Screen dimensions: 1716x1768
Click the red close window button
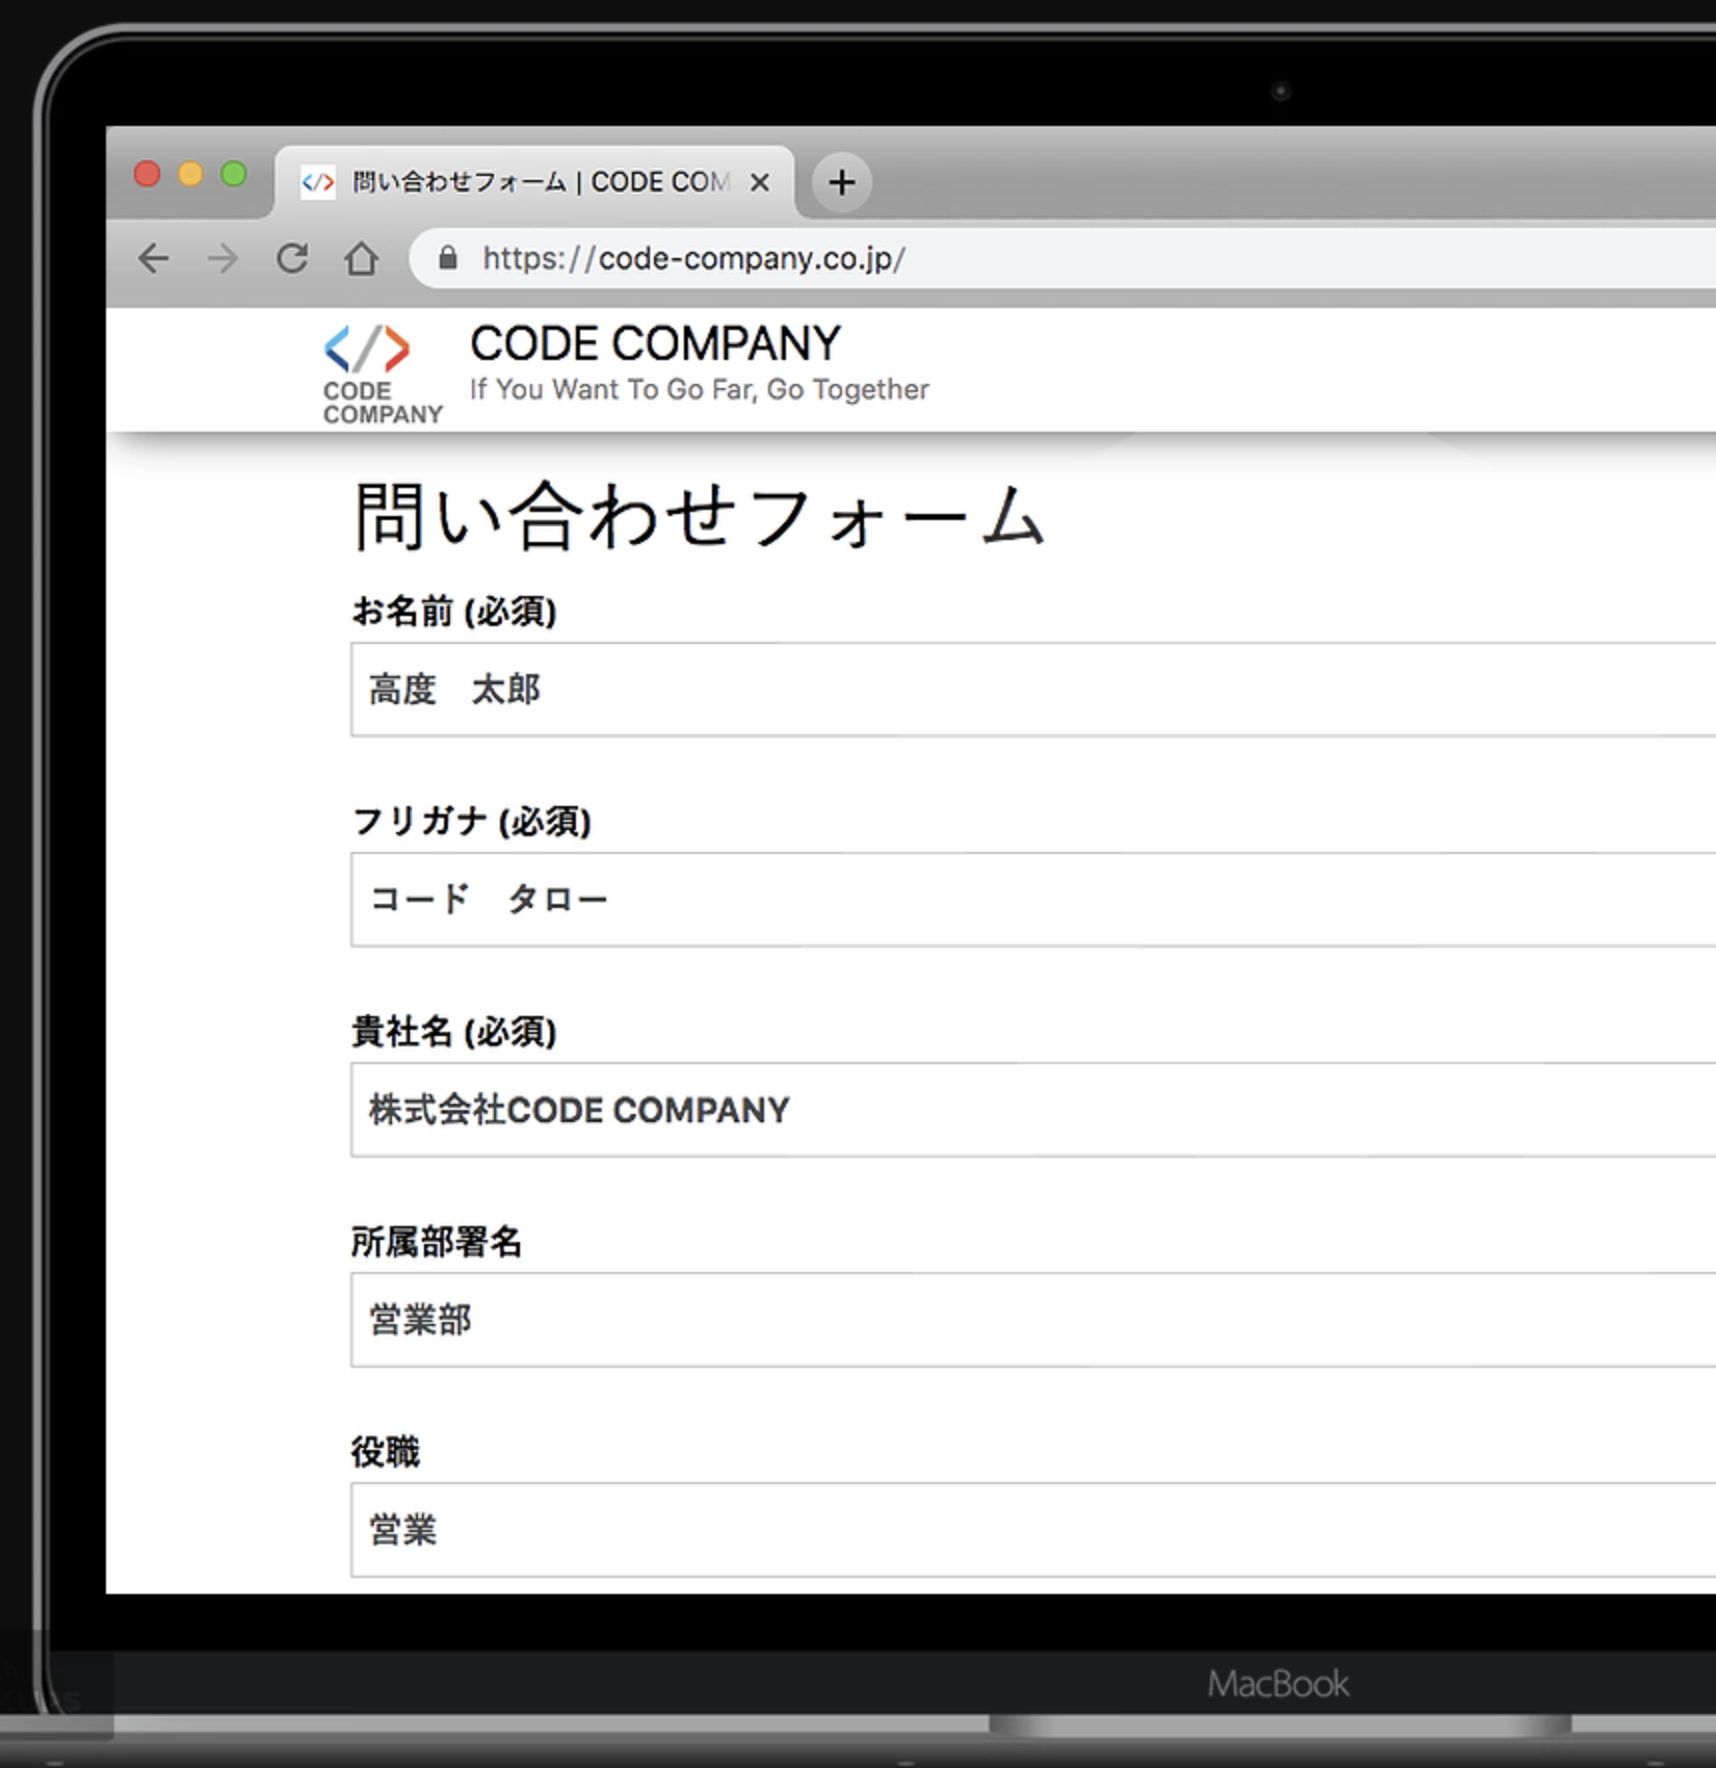pyautogui.click(x=147, y=174)
